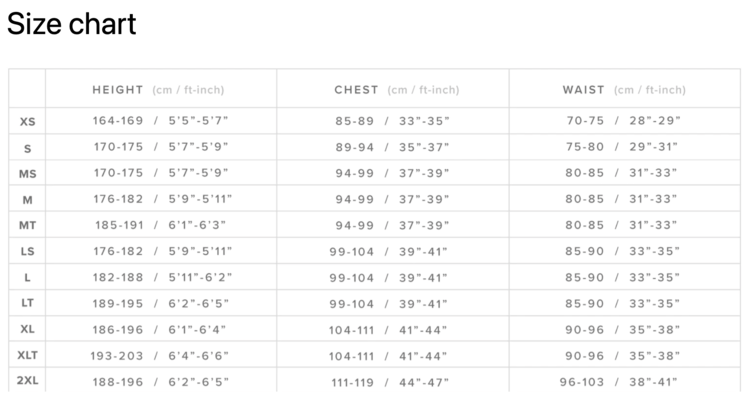This screenshot has width=750, height=401.
Task: Click the MT size row label
Action: pyautogui.click(x=27, y=226)
